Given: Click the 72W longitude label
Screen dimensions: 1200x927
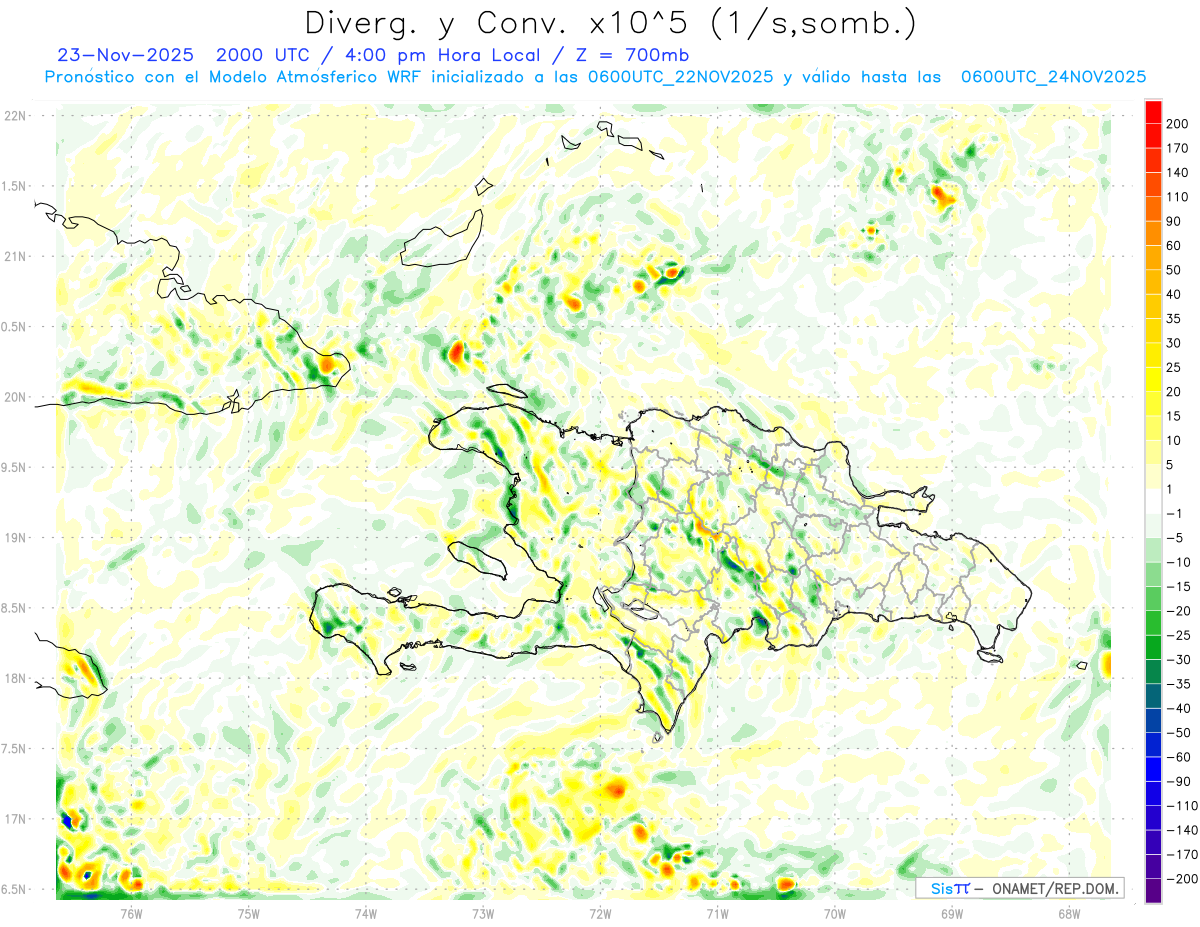Looking at the screenshot, I should coord(600,913).
